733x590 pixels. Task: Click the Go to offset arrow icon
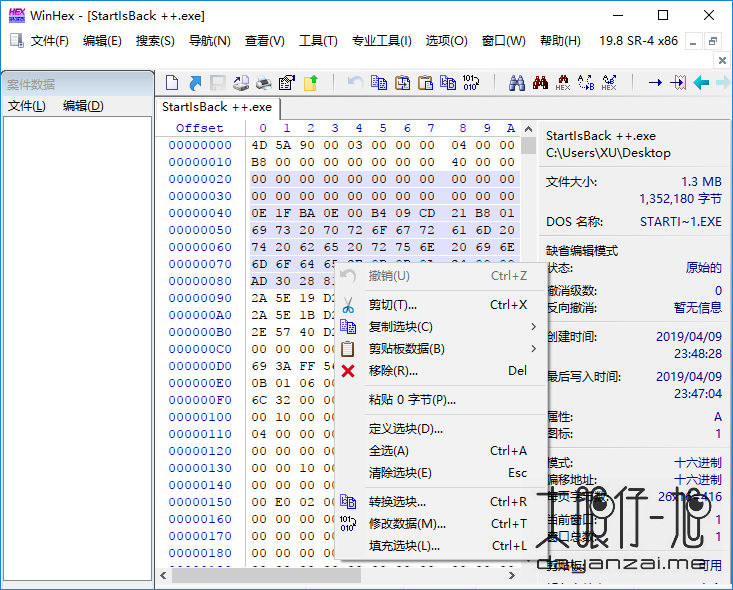655,83
